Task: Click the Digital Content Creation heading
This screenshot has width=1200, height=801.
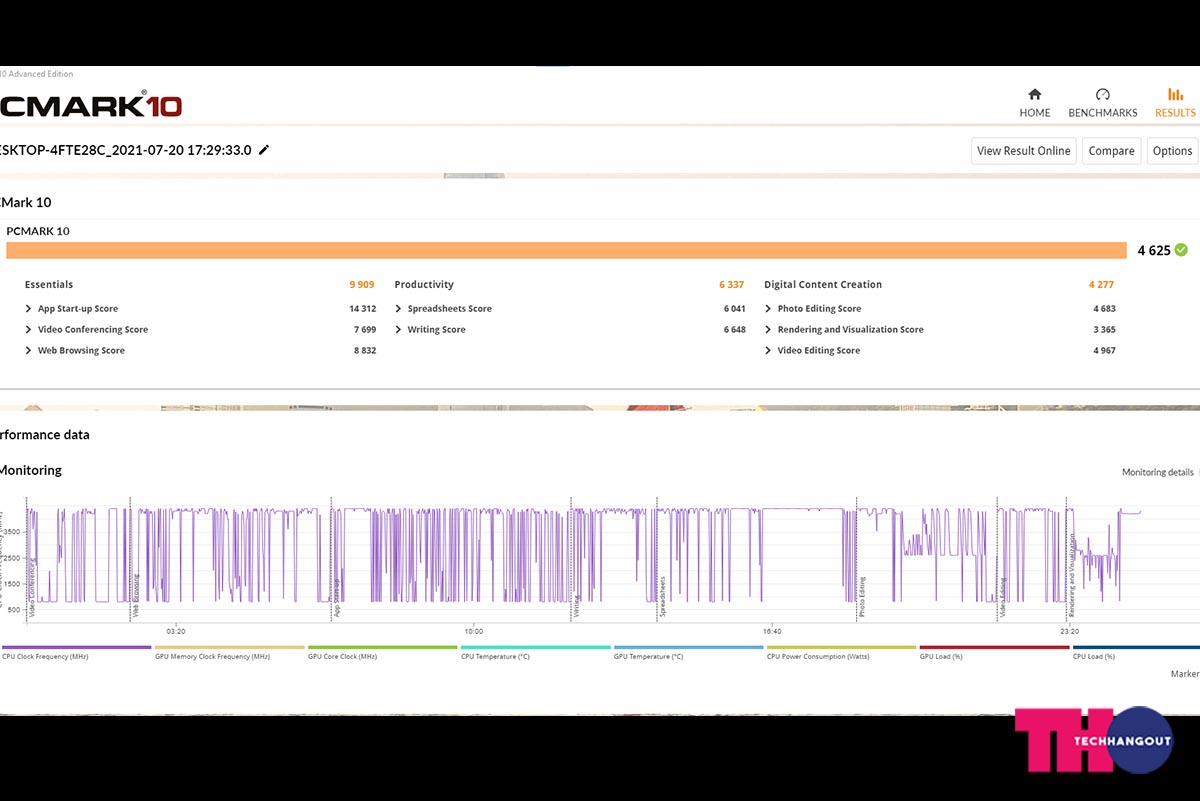Action: click(x=823, y=285)
